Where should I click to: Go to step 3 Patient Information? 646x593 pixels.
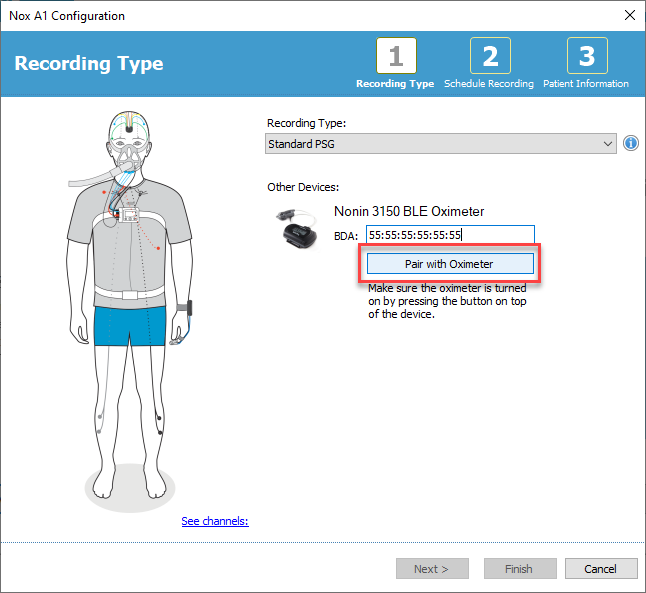[587, 56]
